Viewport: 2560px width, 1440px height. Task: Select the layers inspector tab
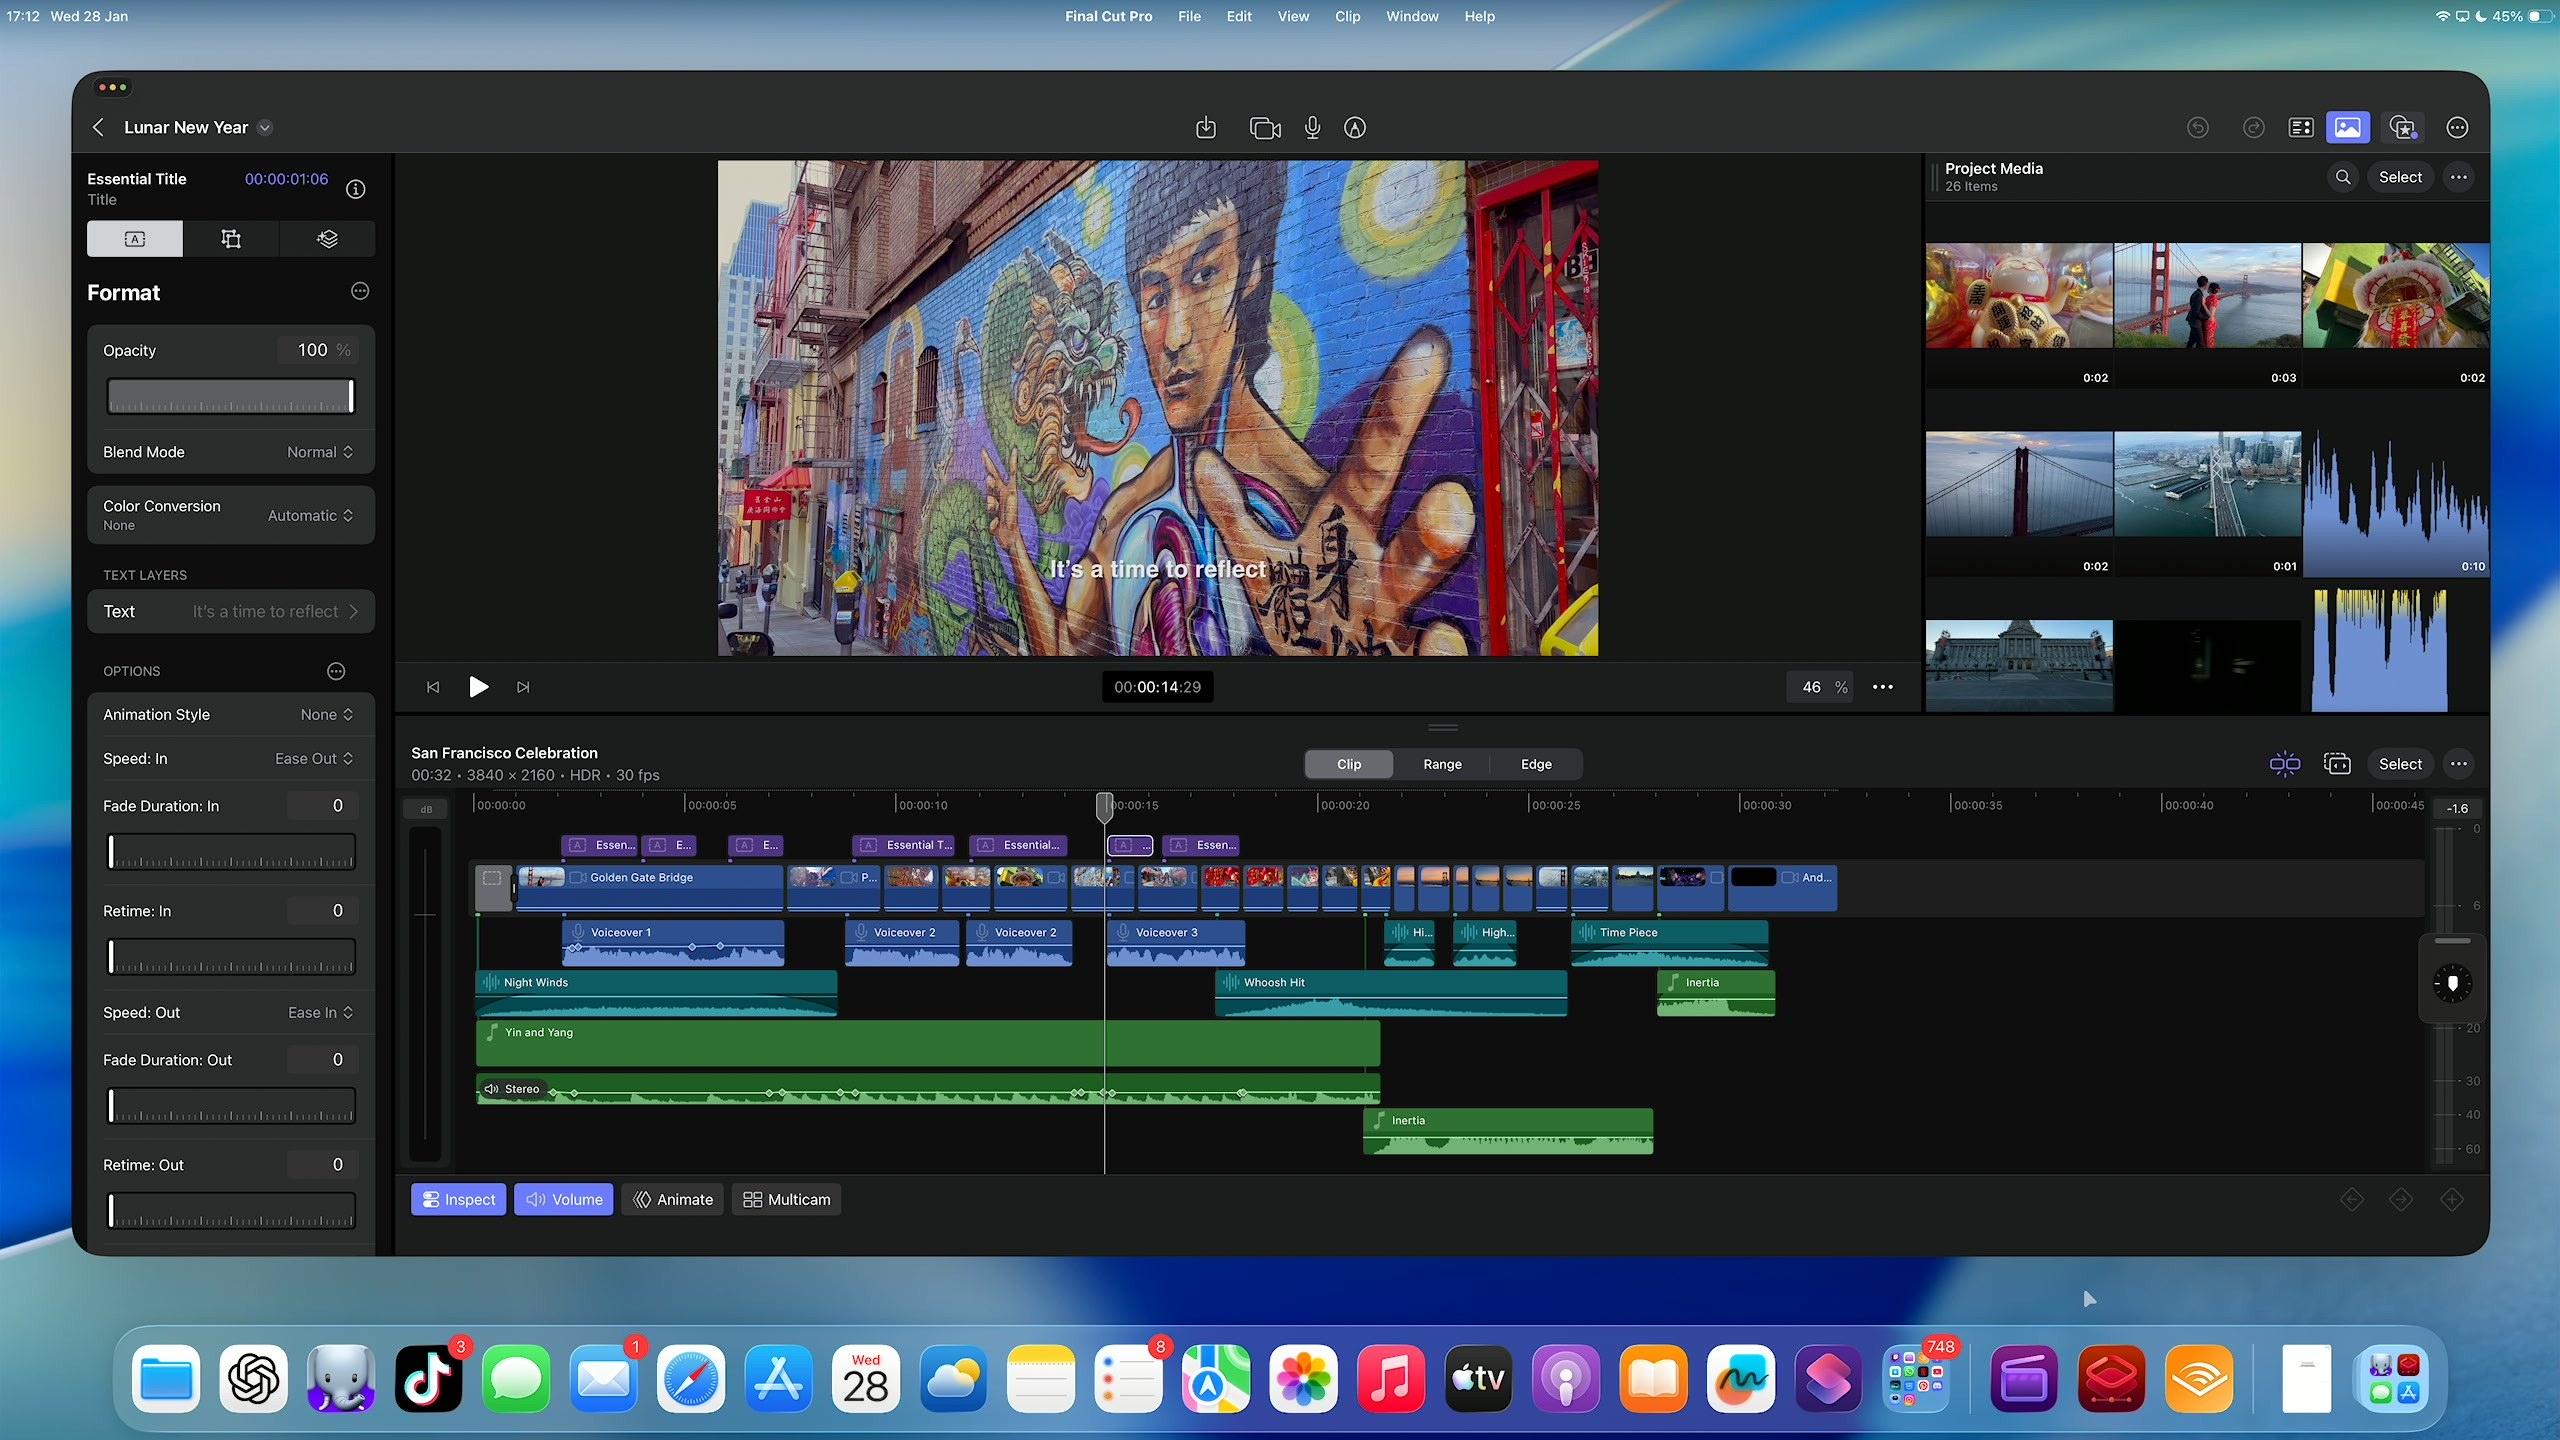(x=327, y=239)
